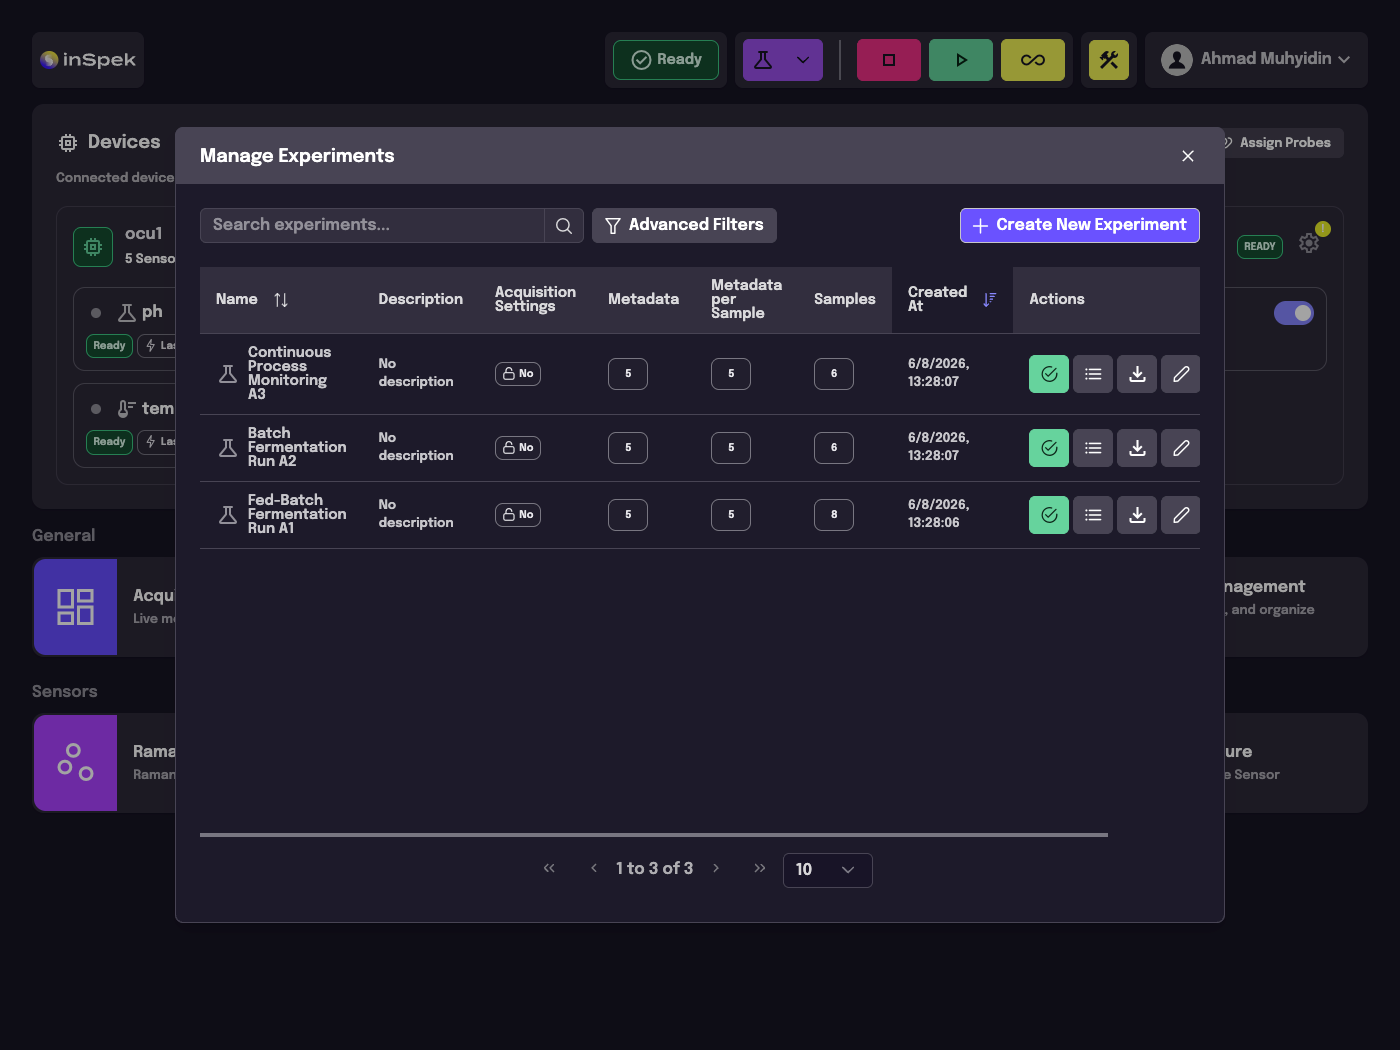Click the Ready badge under ph sensor
Viewport: 1400px width, 1050px height.
click(x=110, y=346)
